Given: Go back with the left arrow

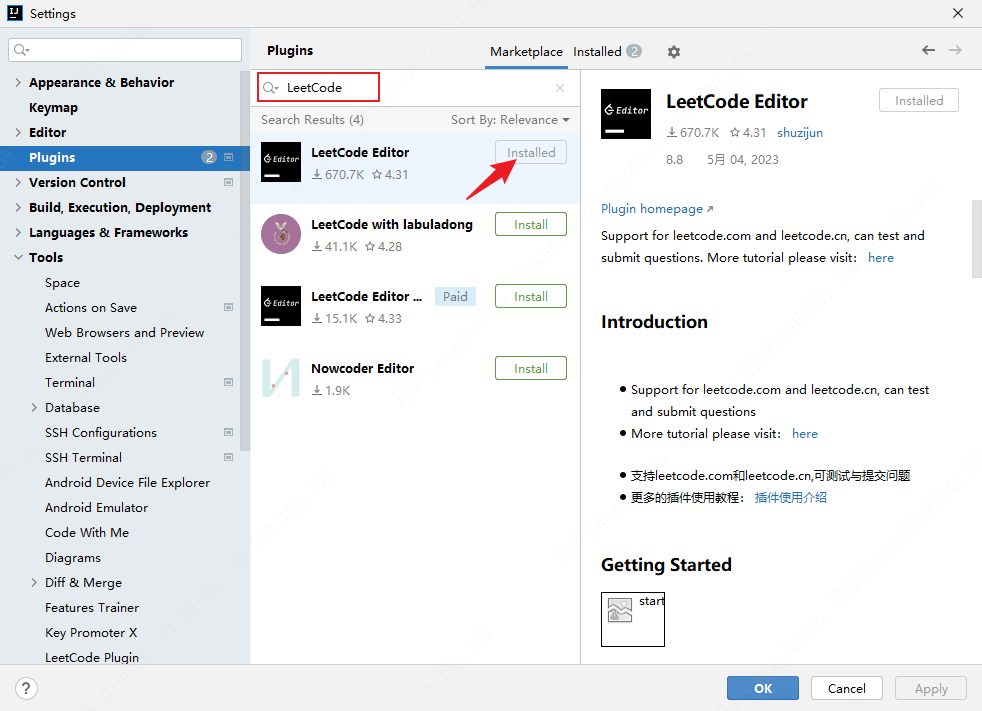Looking at the screenshot, I should (928, 50).
